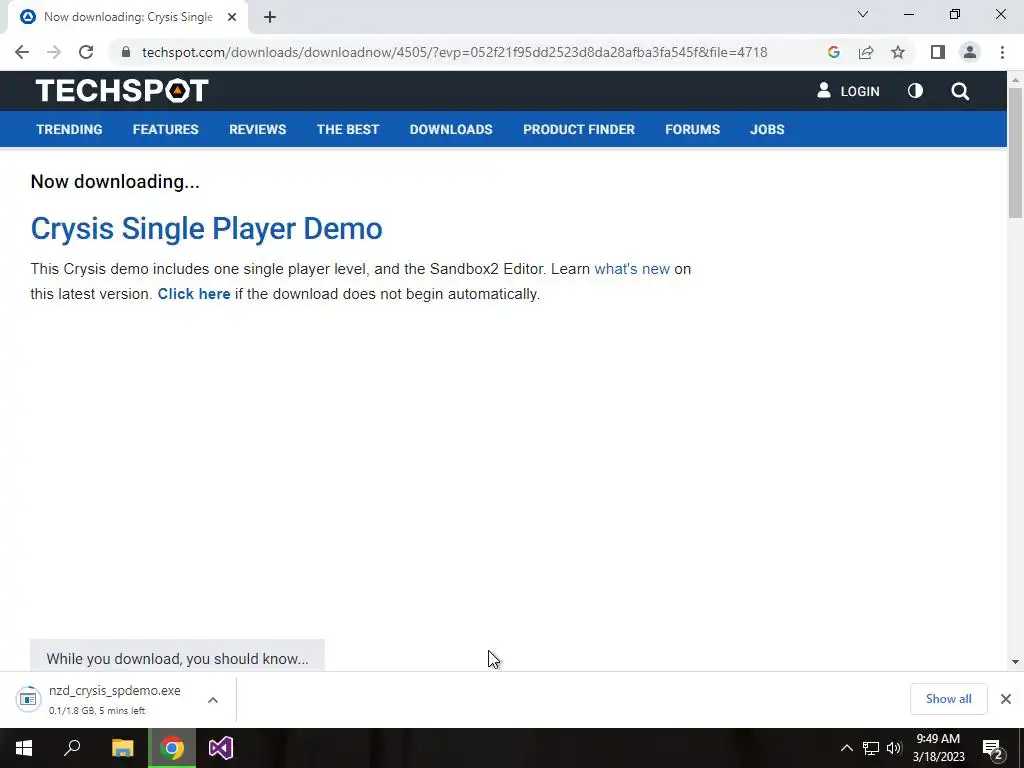Screen dimensions: 1024x768
Task: Open the PRODUCT FINDER menu item
Action: [x=579, y=129]
